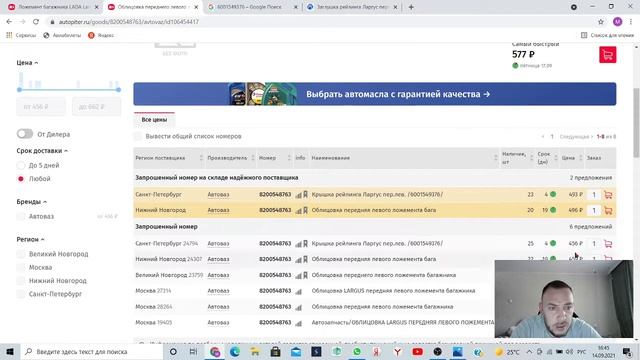This screenshot has height=360, width=640.
Task: Open the Windows Start menu
Action: (x=10, y=351)
